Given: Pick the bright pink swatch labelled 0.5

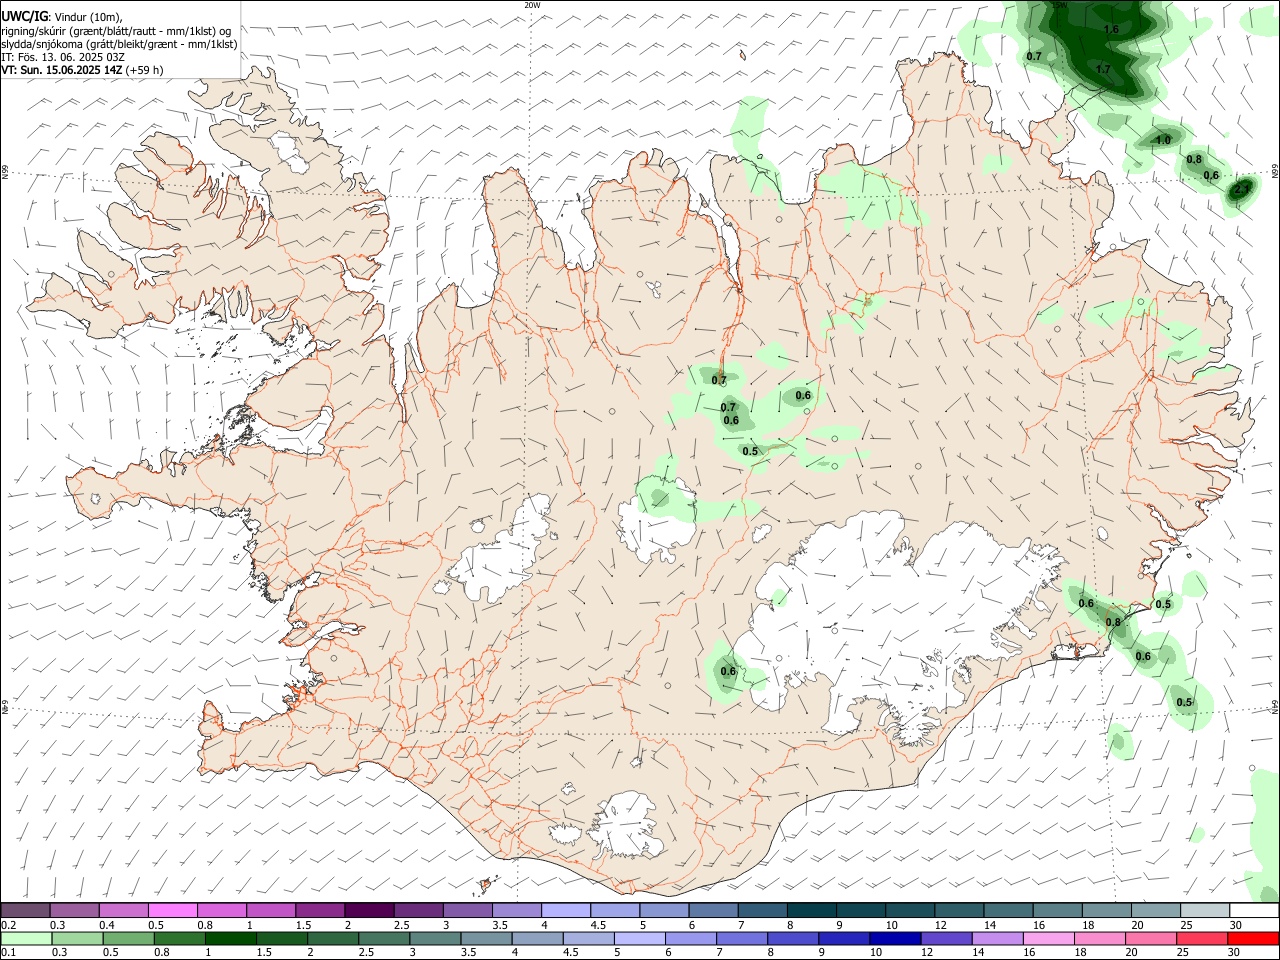Looking at the screenshot, I should click(172, 911).
